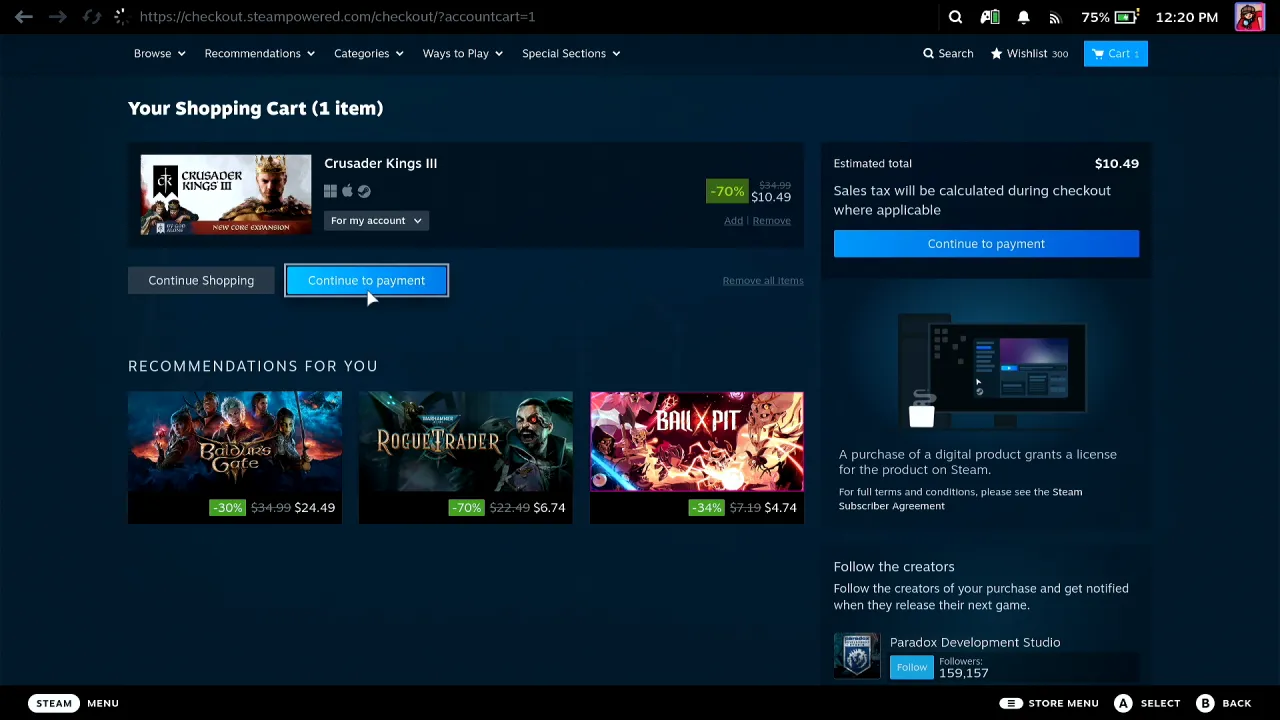Click the battery status icon
Screen dimensions: 1280x720
[x=1127, y=17]
